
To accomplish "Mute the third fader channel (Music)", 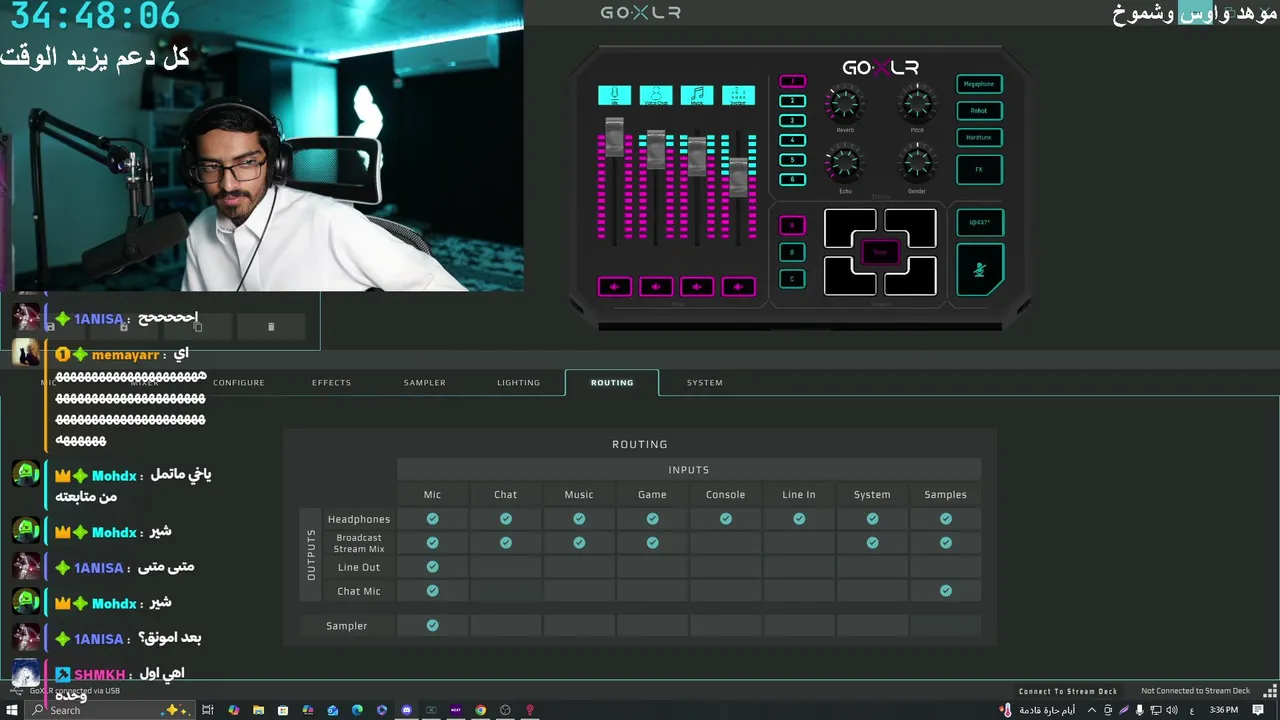I will click(697, 287).
